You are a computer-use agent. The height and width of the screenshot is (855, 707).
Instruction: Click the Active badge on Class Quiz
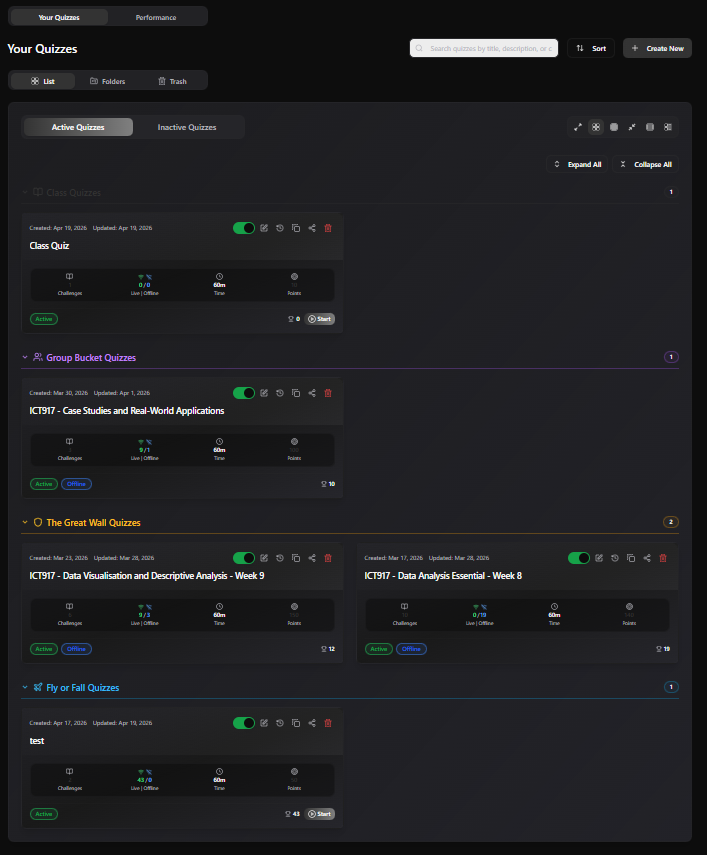pos(44,319)
